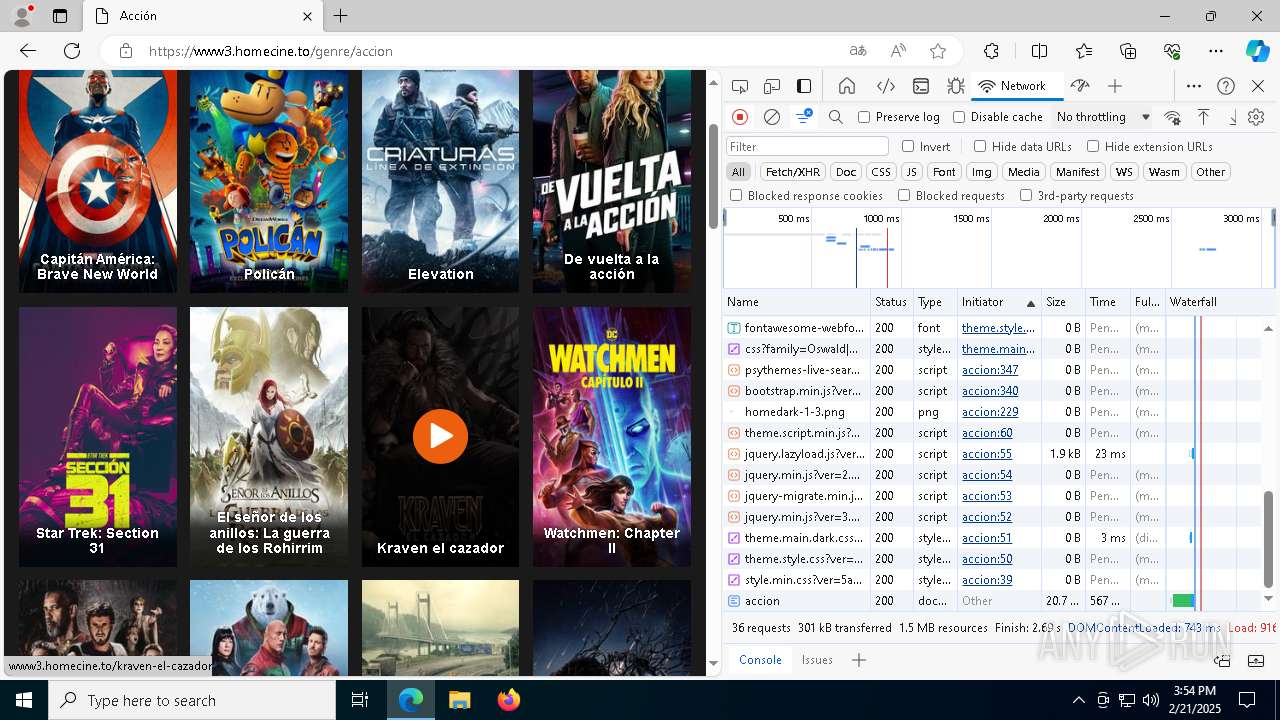Screen dimensions: 1280x720
Task: Open the Console tool icon in DevTools toolbar
Action: [921, 86]
